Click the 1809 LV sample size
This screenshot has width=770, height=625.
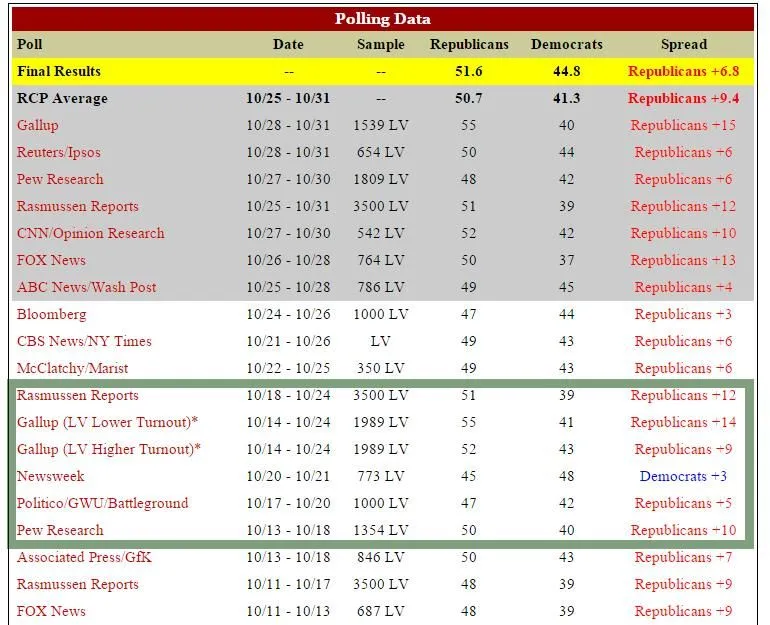tap(381, 179)
